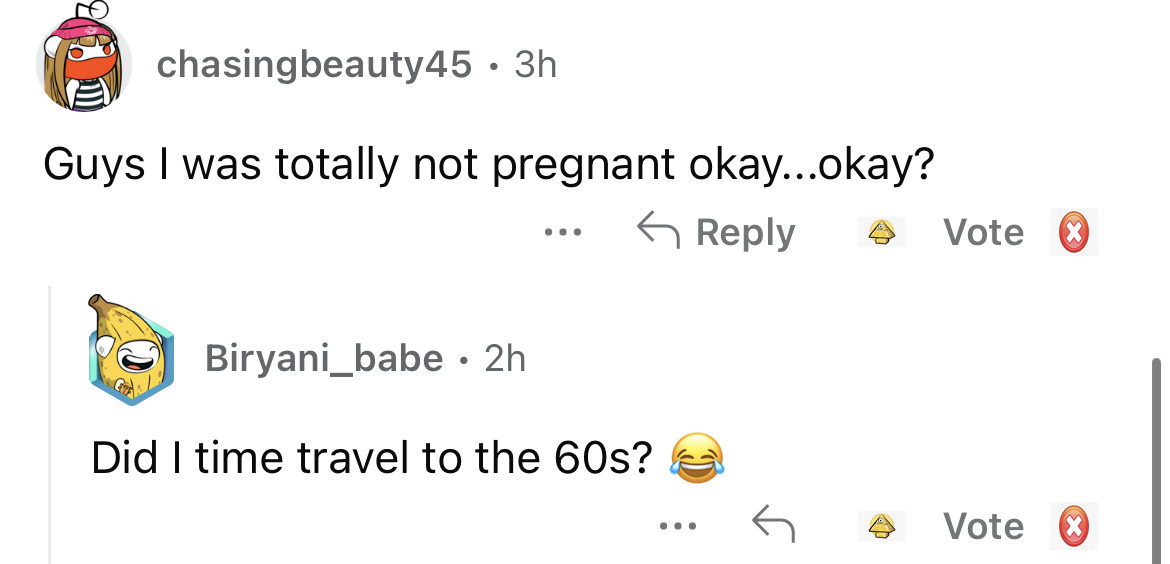Tap the laughing emoji in Biryani_babe's reply

tap(697, 459)
